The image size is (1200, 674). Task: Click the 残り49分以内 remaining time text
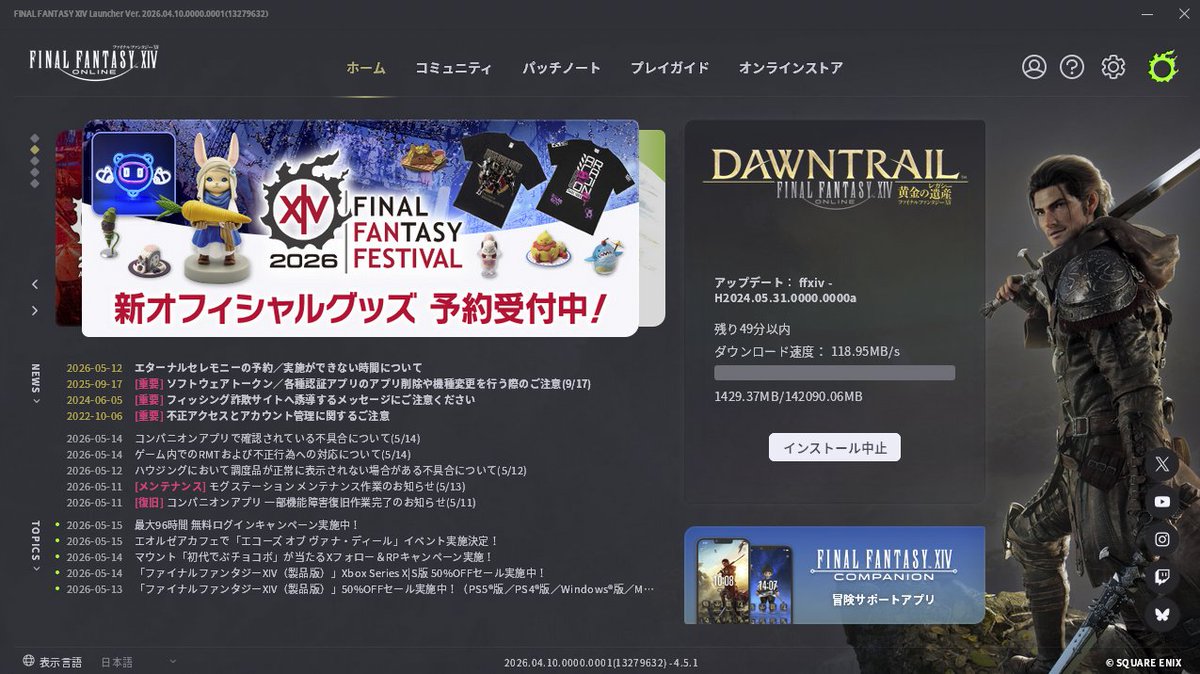[x=752, y=328]
